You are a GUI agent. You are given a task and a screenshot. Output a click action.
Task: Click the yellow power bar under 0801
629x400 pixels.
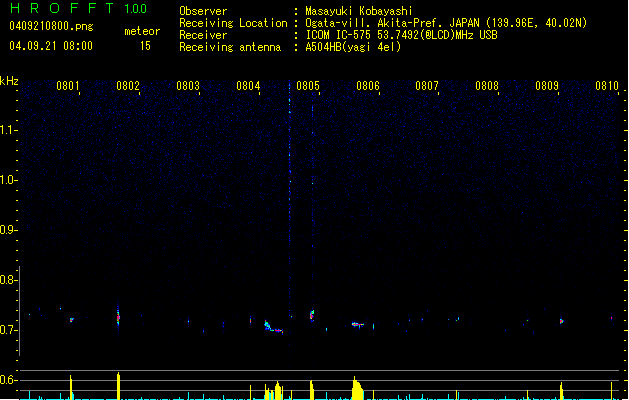(x=71, y=388)
